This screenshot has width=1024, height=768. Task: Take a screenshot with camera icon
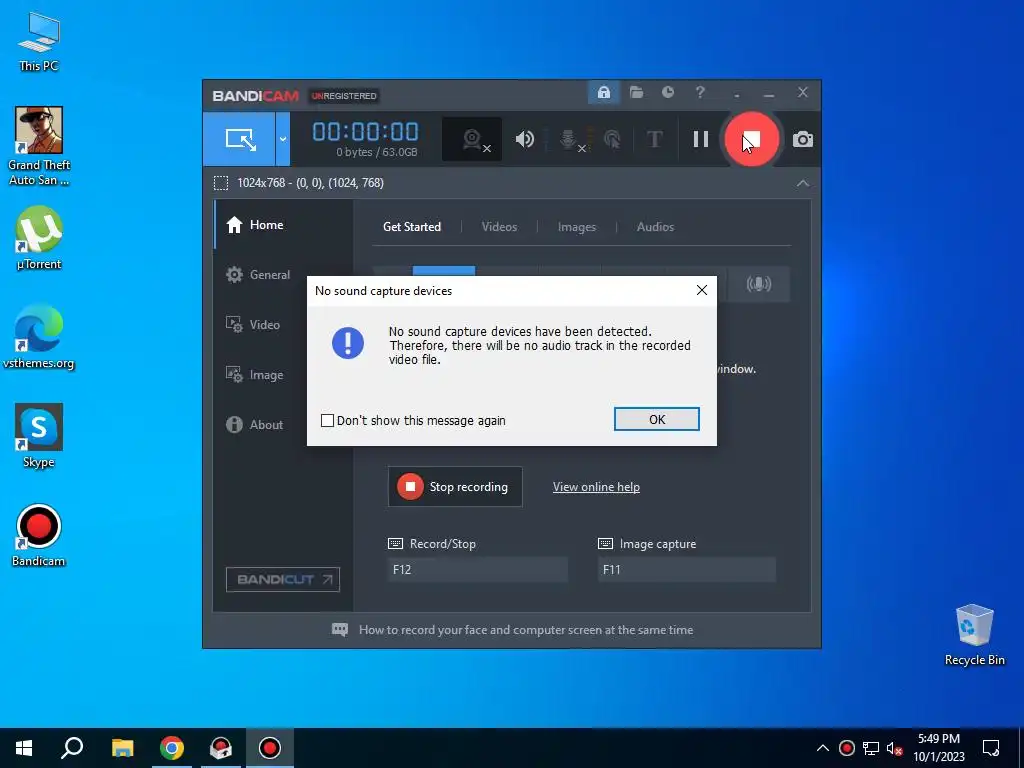[x=803, y=139]
